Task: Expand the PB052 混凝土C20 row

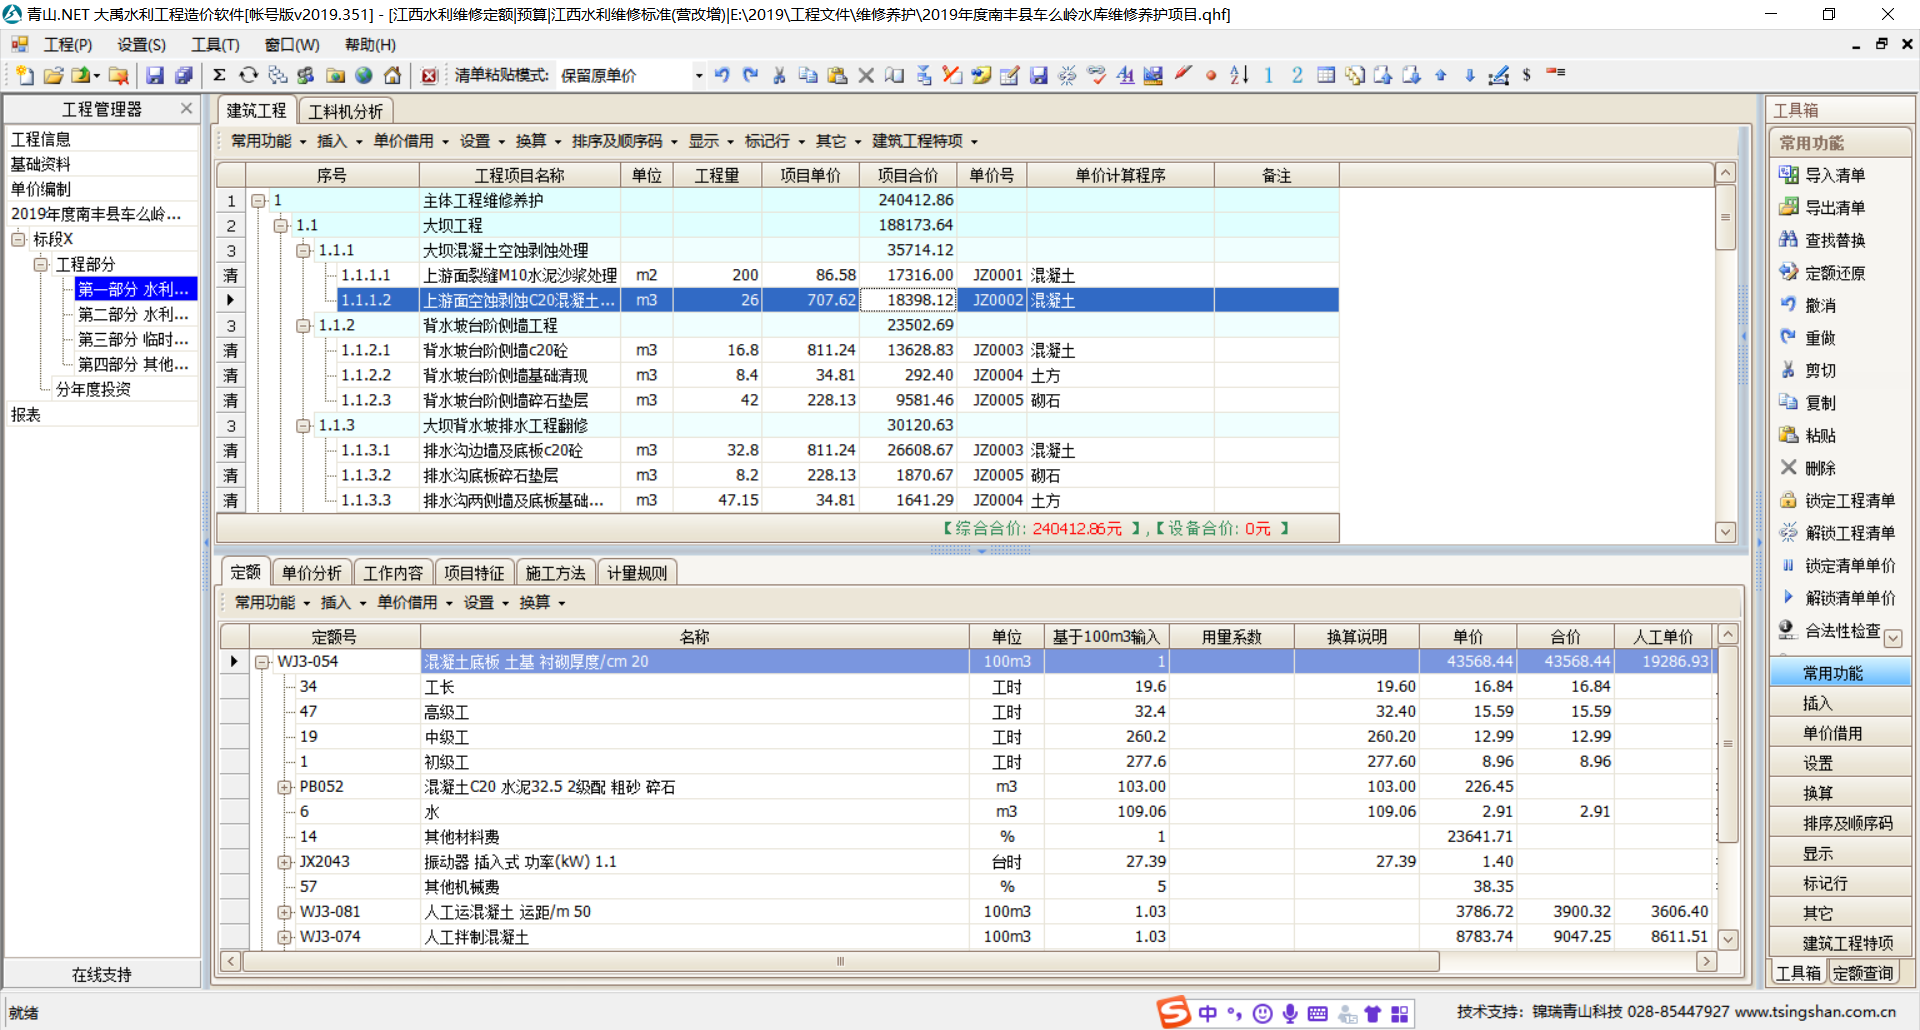Action: click(285, 788)
